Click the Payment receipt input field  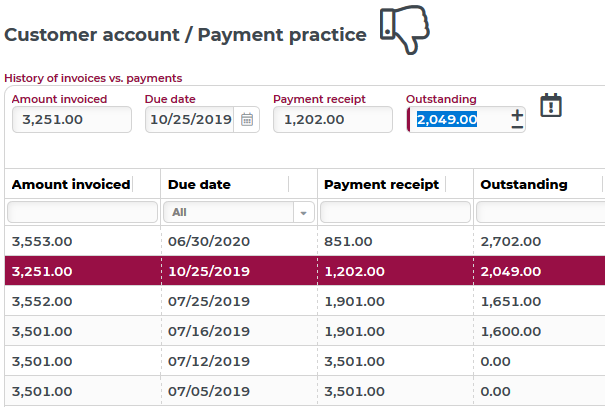click(x=333, y=120)
